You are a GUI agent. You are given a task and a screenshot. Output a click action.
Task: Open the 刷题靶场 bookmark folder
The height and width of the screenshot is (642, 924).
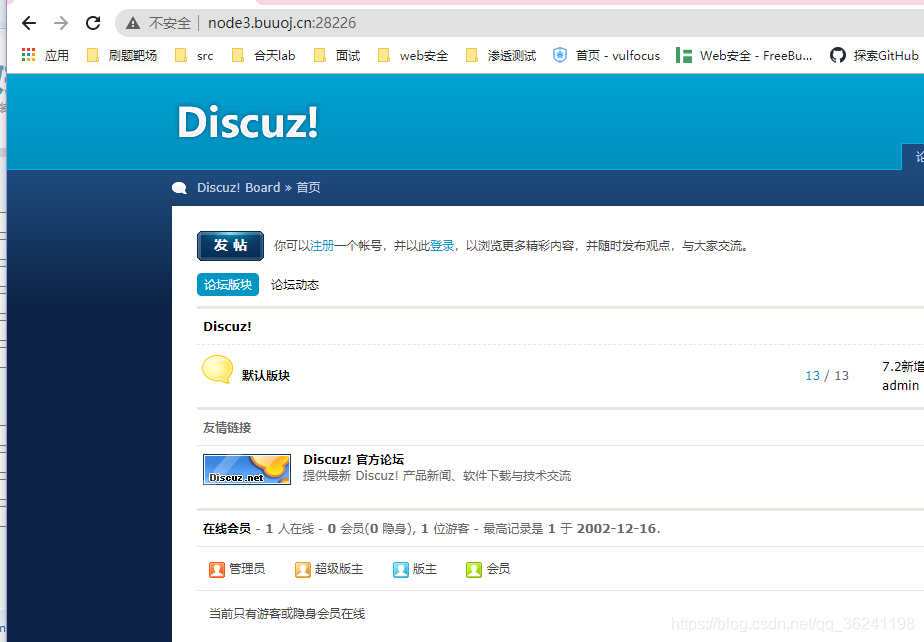pyautogui.click(x=122, y=55)
